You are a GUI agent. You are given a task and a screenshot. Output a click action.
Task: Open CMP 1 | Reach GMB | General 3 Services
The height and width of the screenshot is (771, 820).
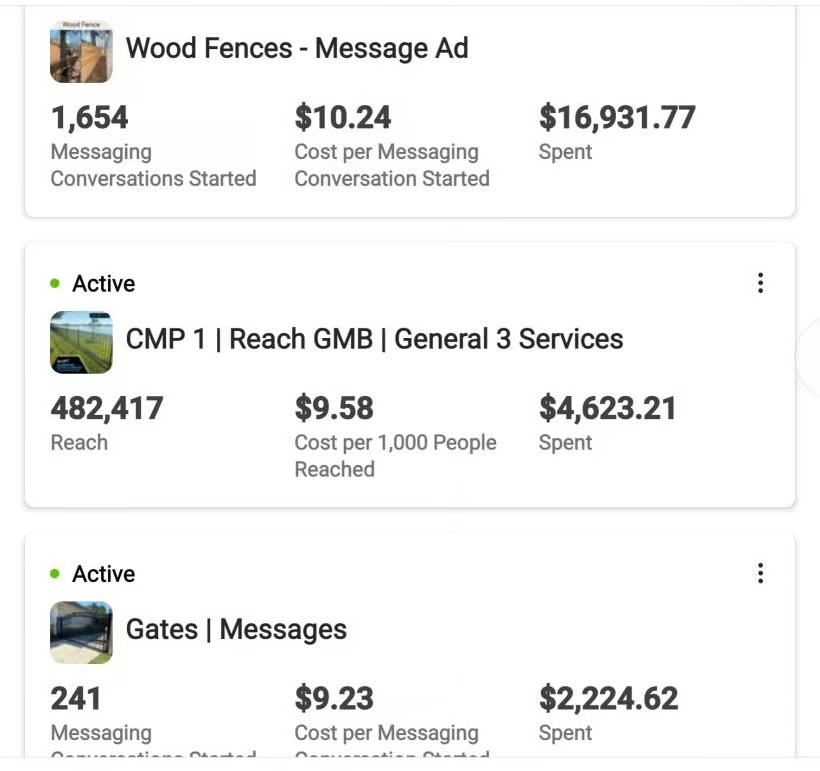374,339
